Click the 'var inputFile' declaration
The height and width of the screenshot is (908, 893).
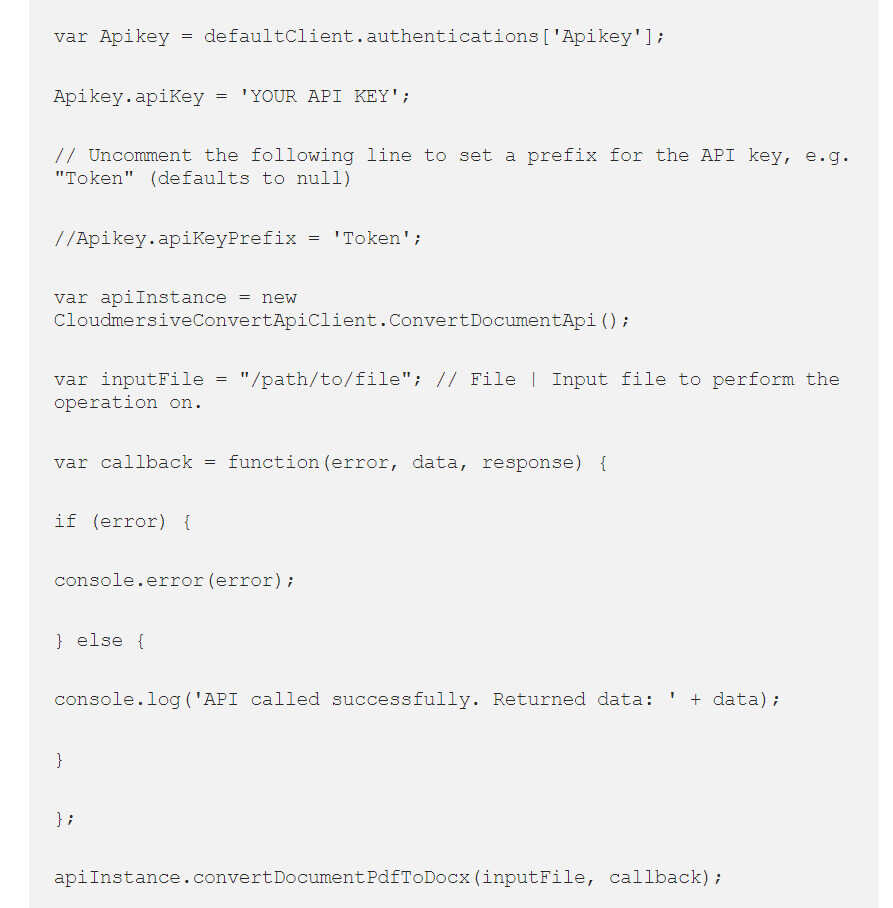pos(129,380)
